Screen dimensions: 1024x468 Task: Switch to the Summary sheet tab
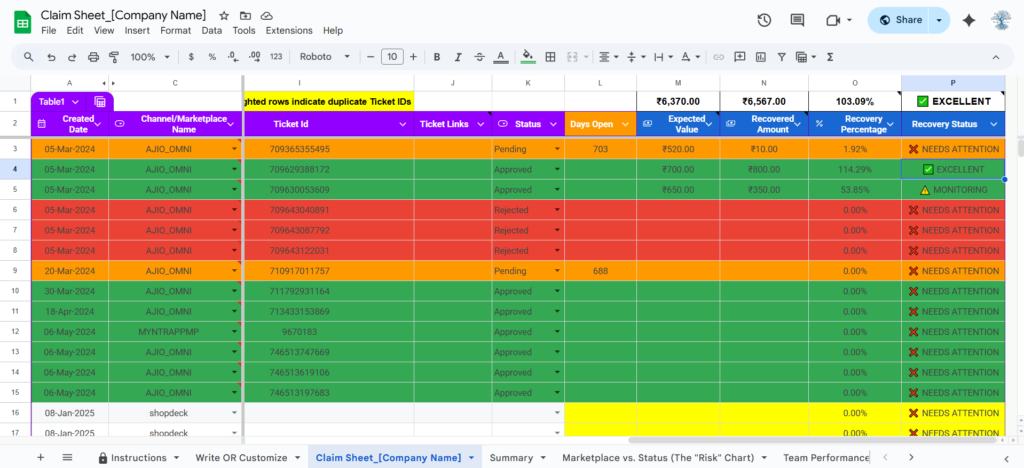coord(511,457)
